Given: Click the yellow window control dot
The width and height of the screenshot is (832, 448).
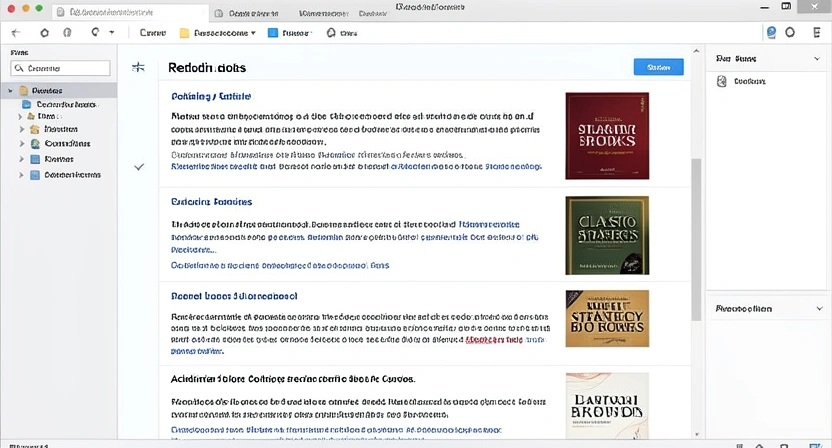Looking at the screenshot, I should (25, 8).
